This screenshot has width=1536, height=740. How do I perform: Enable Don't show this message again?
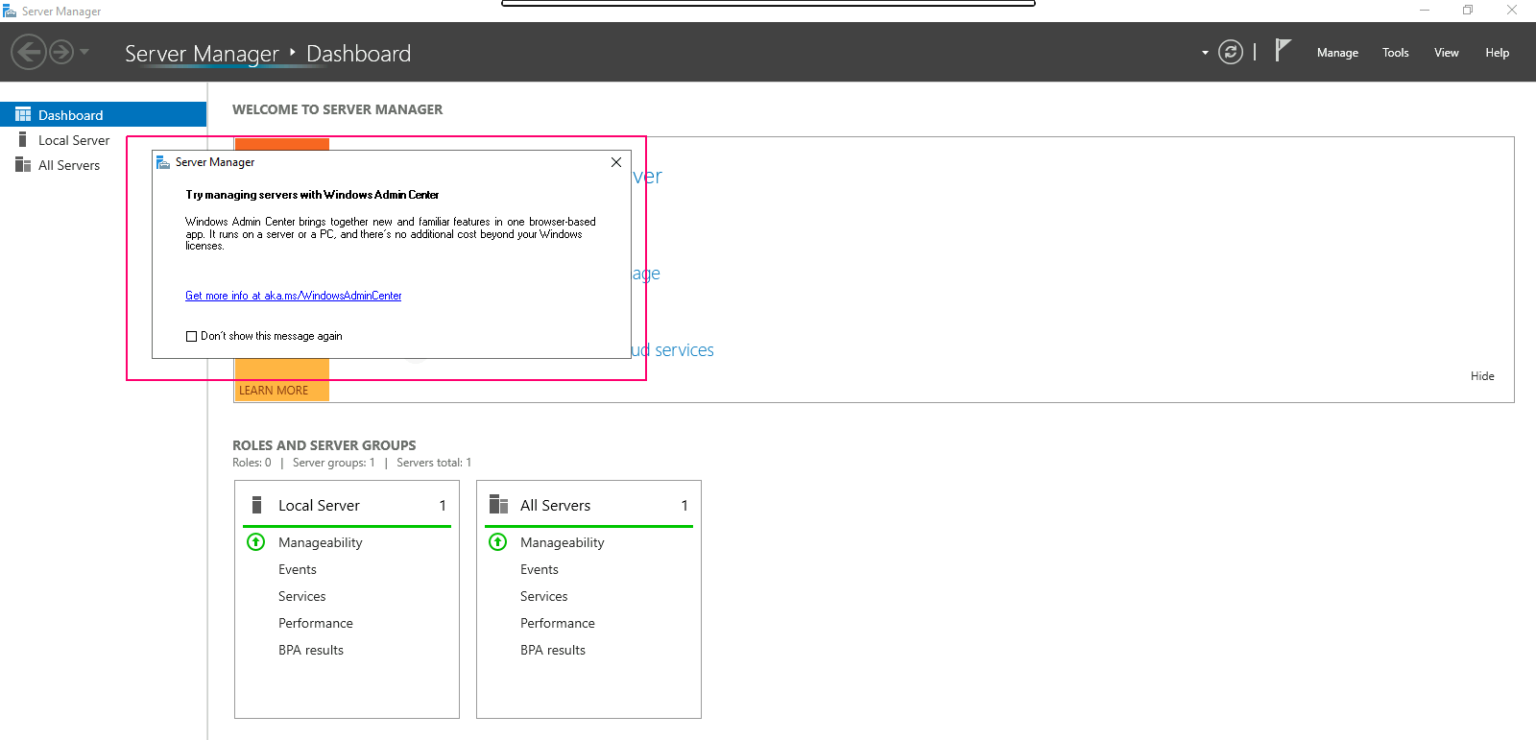click(x=191, y=335)
